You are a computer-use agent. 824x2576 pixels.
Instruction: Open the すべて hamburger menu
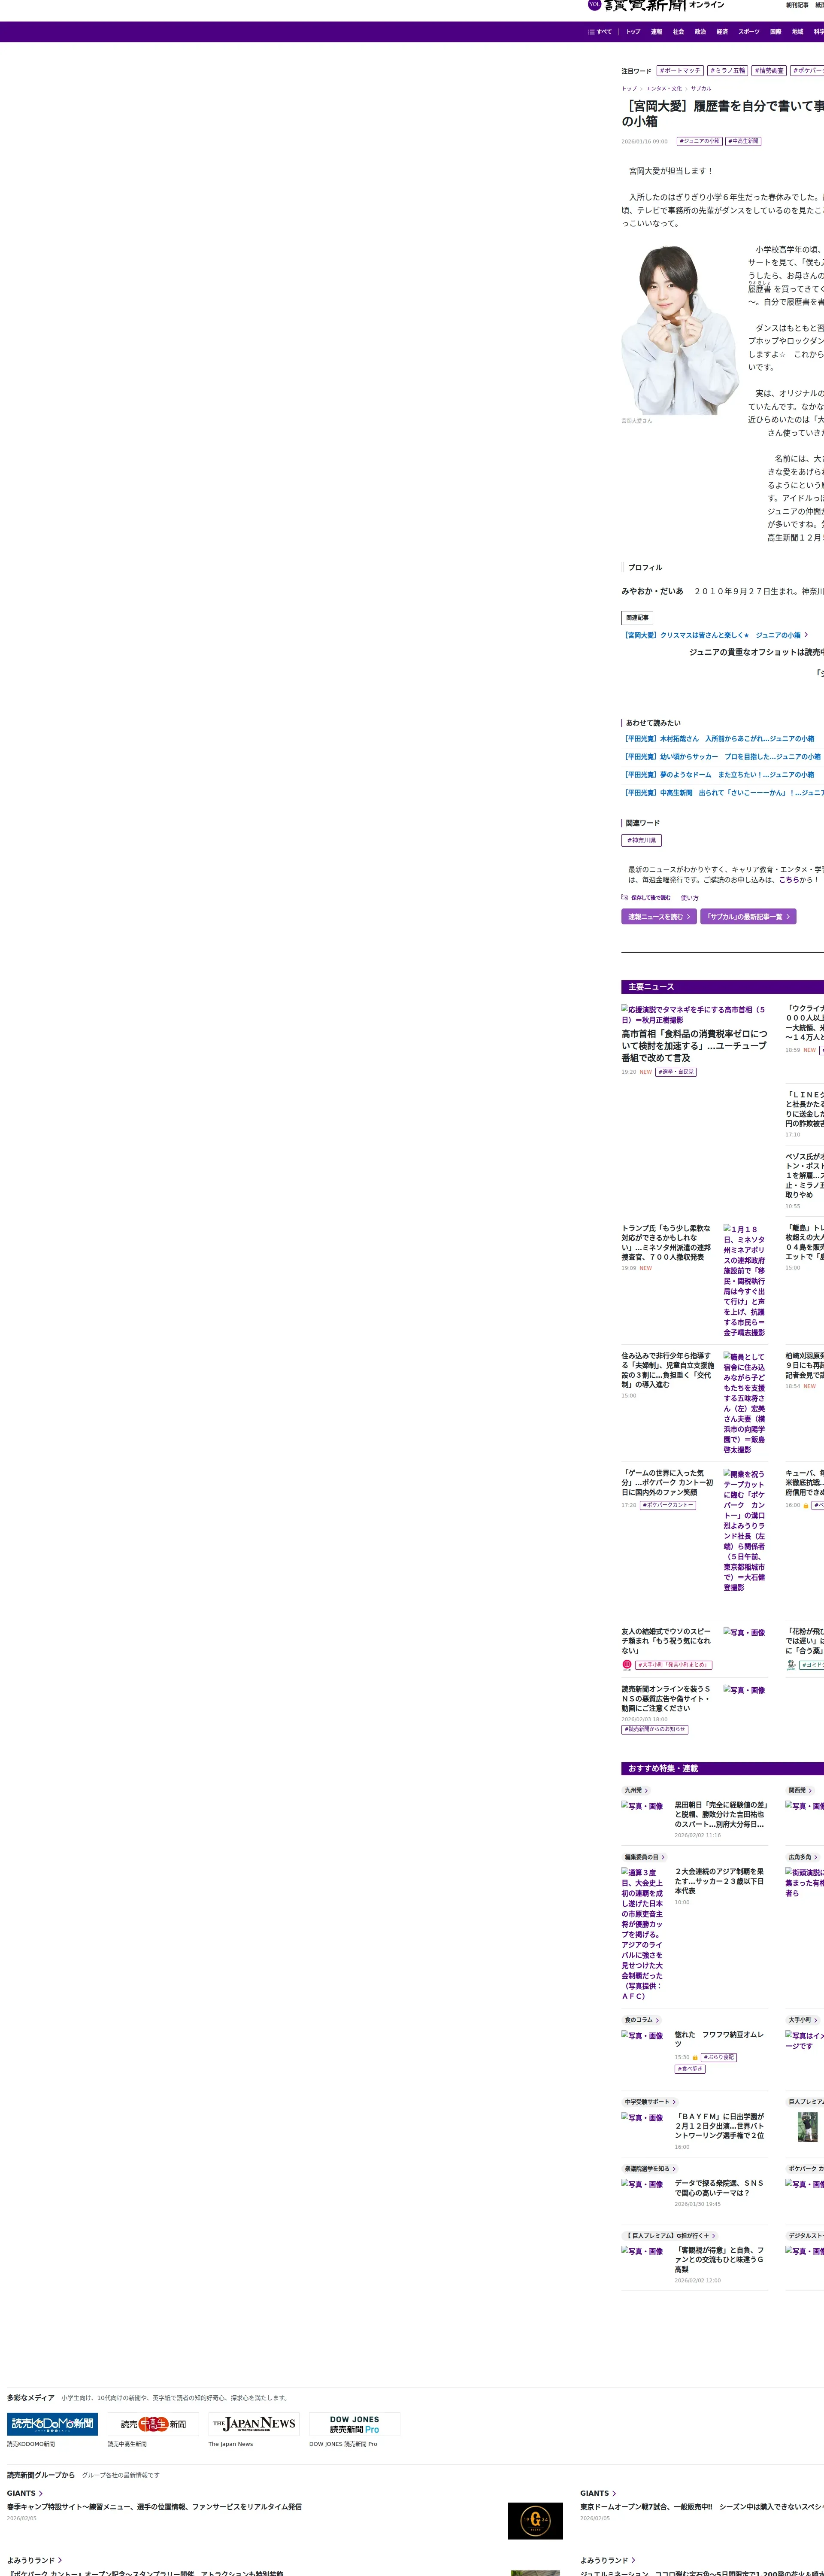599,32
